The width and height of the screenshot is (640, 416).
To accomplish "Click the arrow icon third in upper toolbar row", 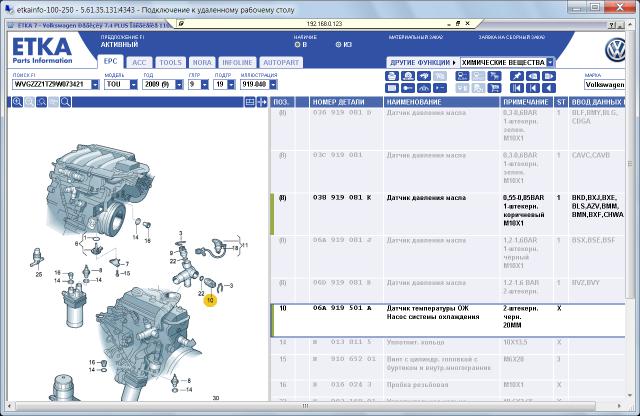I will pos(424,76).
